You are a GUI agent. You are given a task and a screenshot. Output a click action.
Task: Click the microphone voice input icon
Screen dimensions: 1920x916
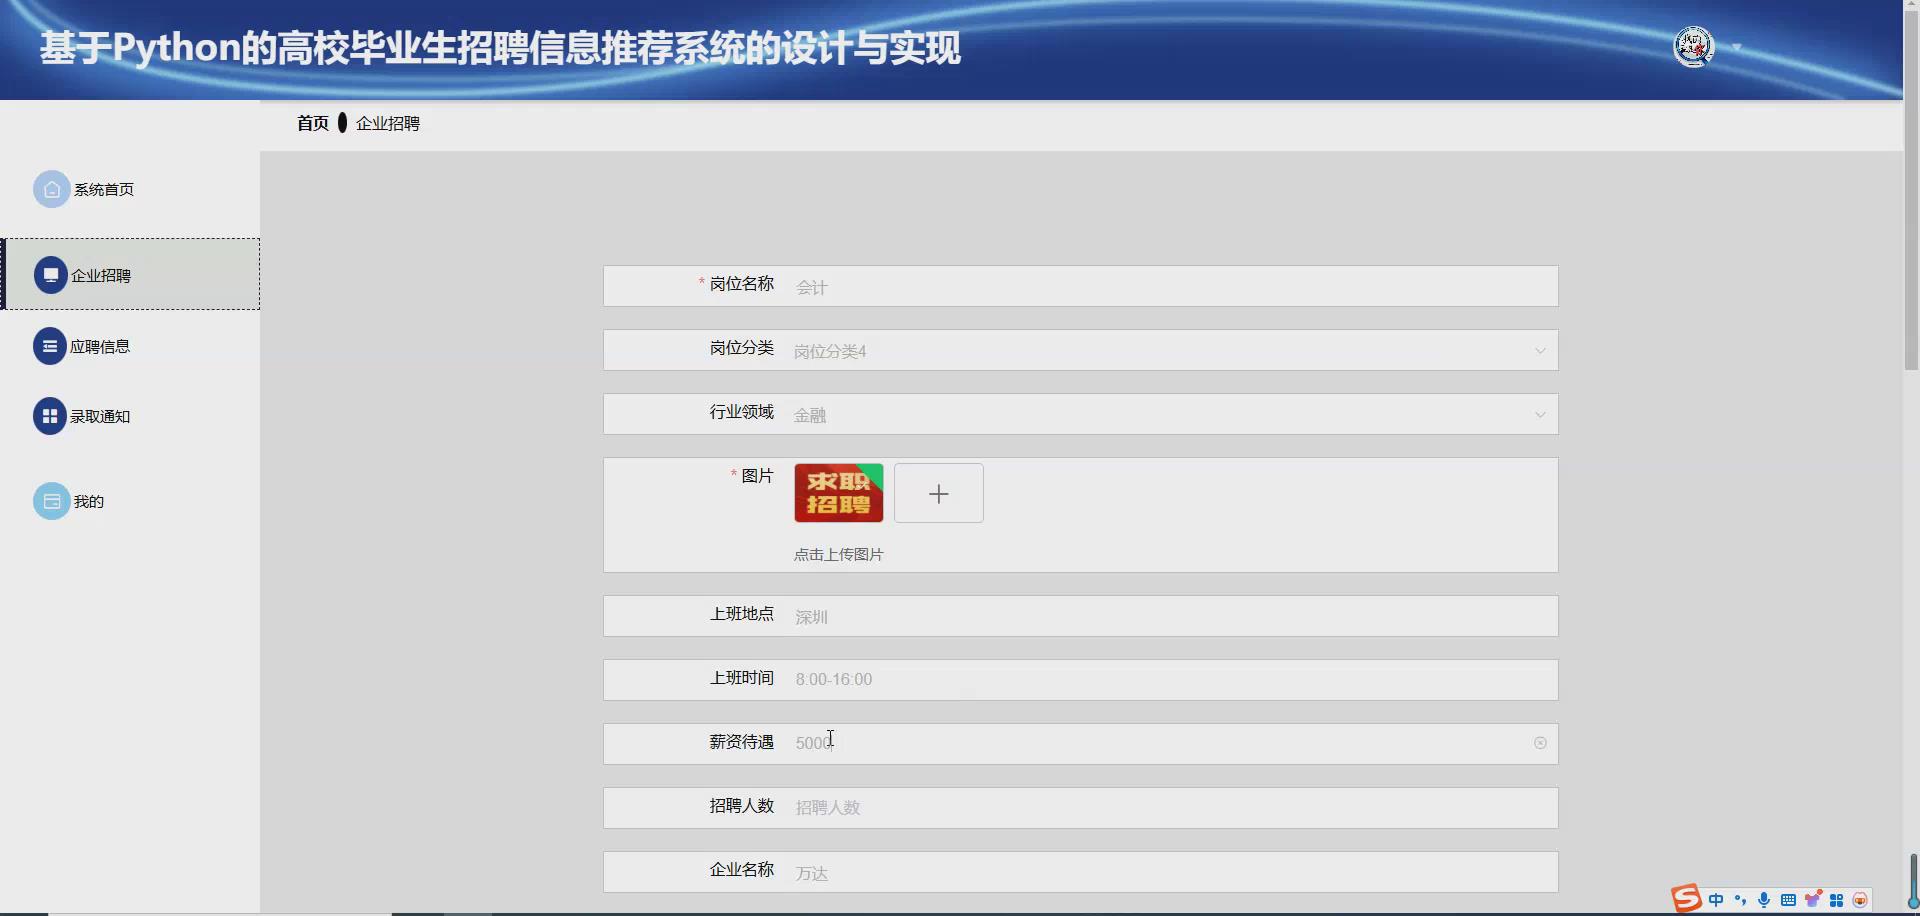[x=1764, y=900]
